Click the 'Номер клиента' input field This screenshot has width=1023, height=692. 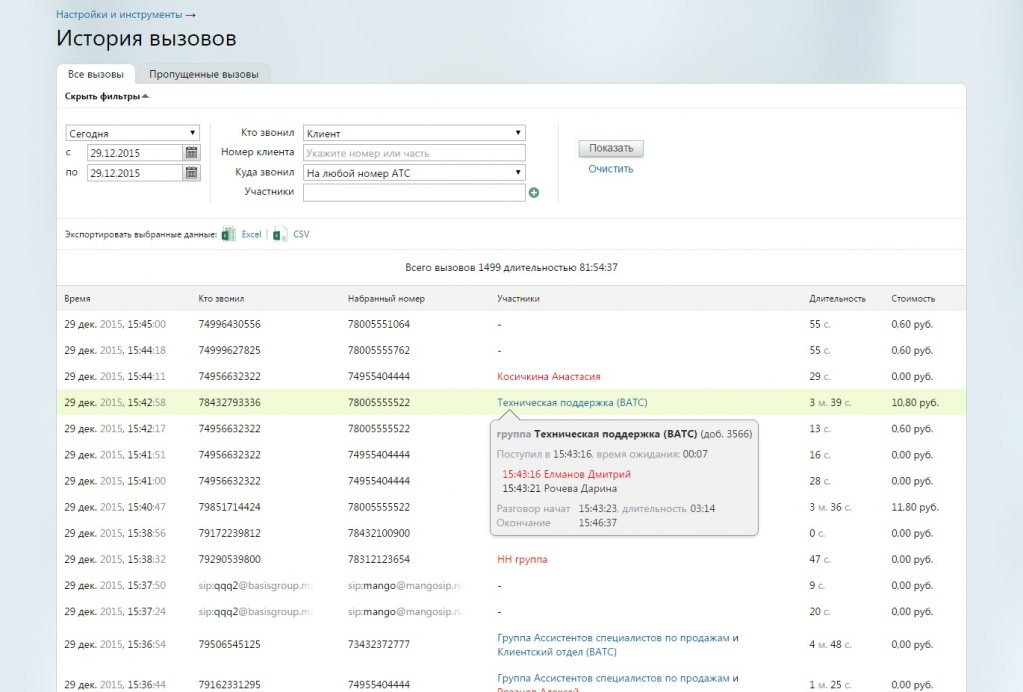[414, 153]
